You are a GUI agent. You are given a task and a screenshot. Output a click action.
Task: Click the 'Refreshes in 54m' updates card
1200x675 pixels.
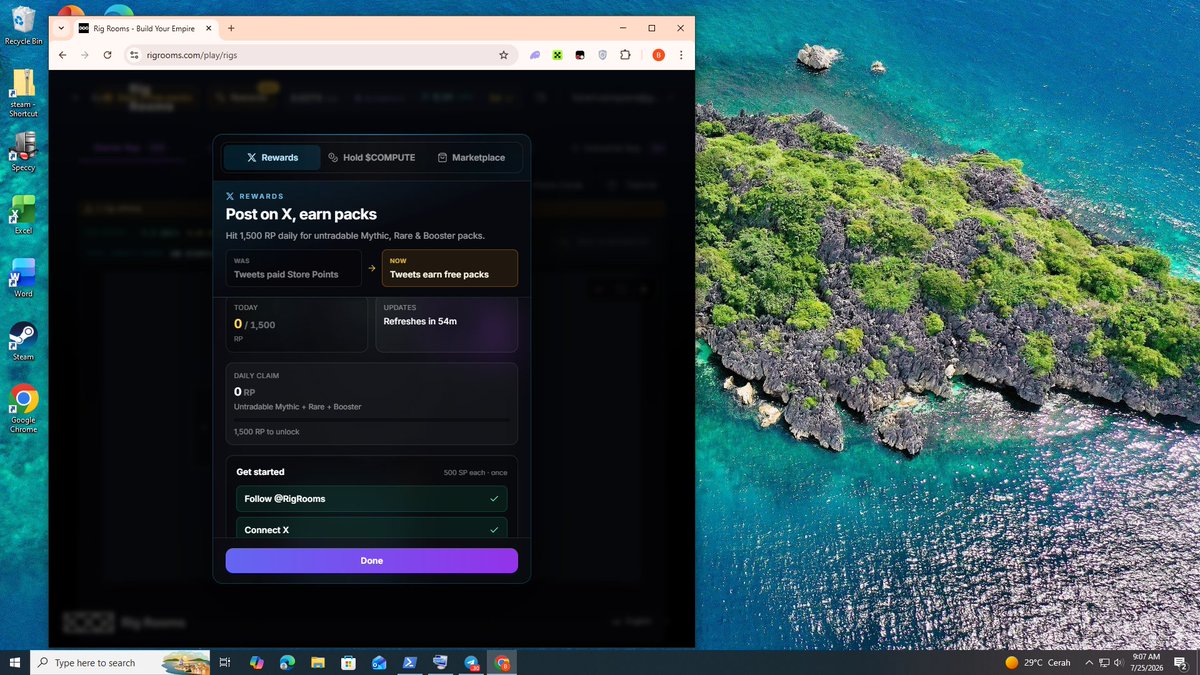tap(446, 324)
